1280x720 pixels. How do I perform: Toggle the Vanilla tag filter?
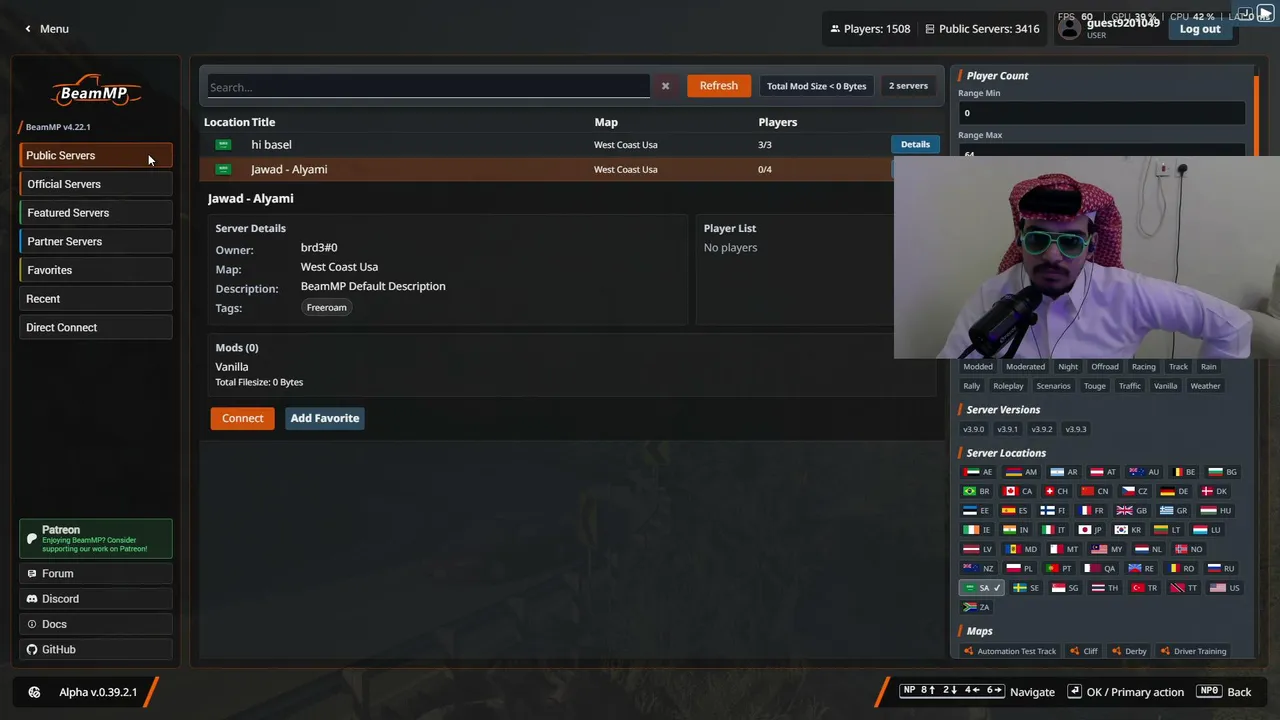(x=1166, y=386)
